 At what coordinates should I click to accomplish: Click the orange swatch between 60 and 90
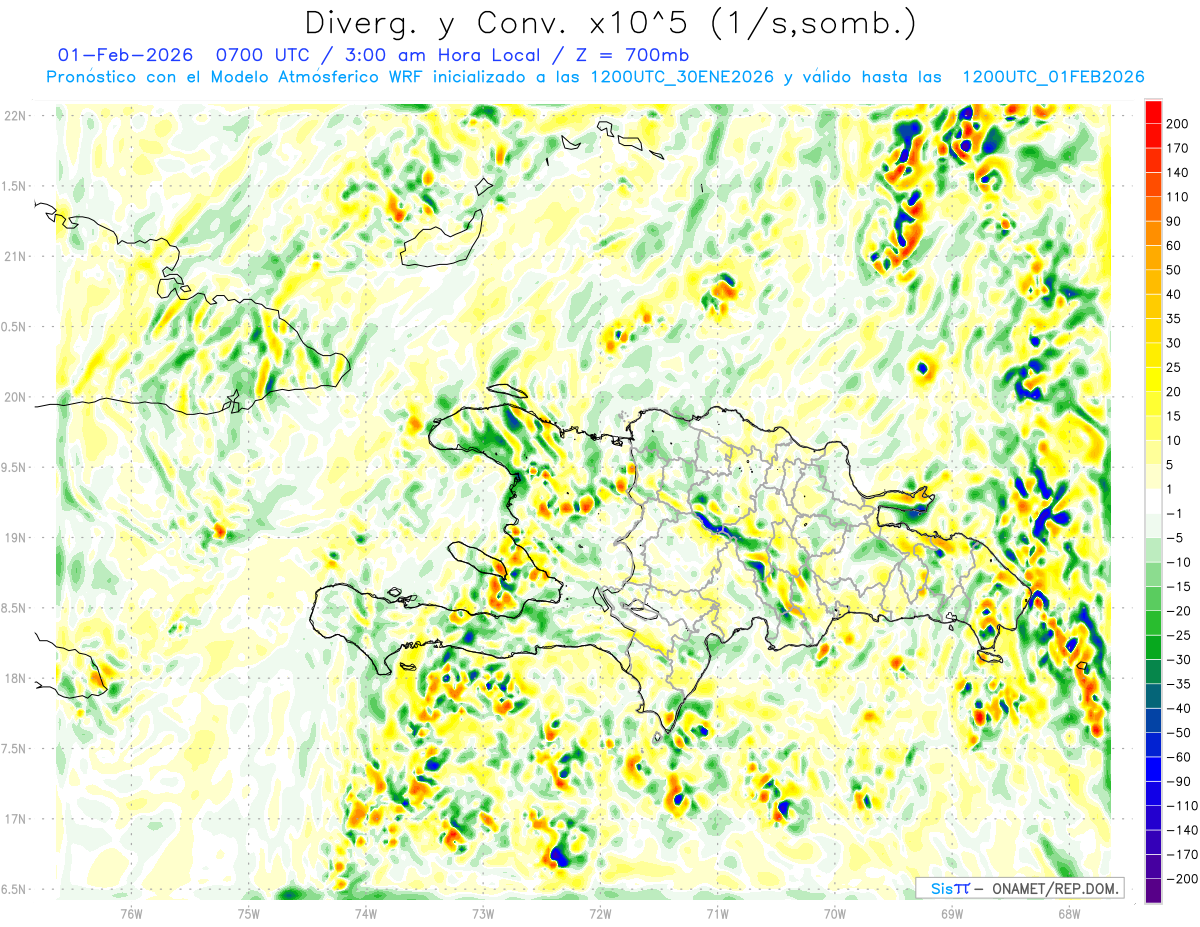[1153, 233]
